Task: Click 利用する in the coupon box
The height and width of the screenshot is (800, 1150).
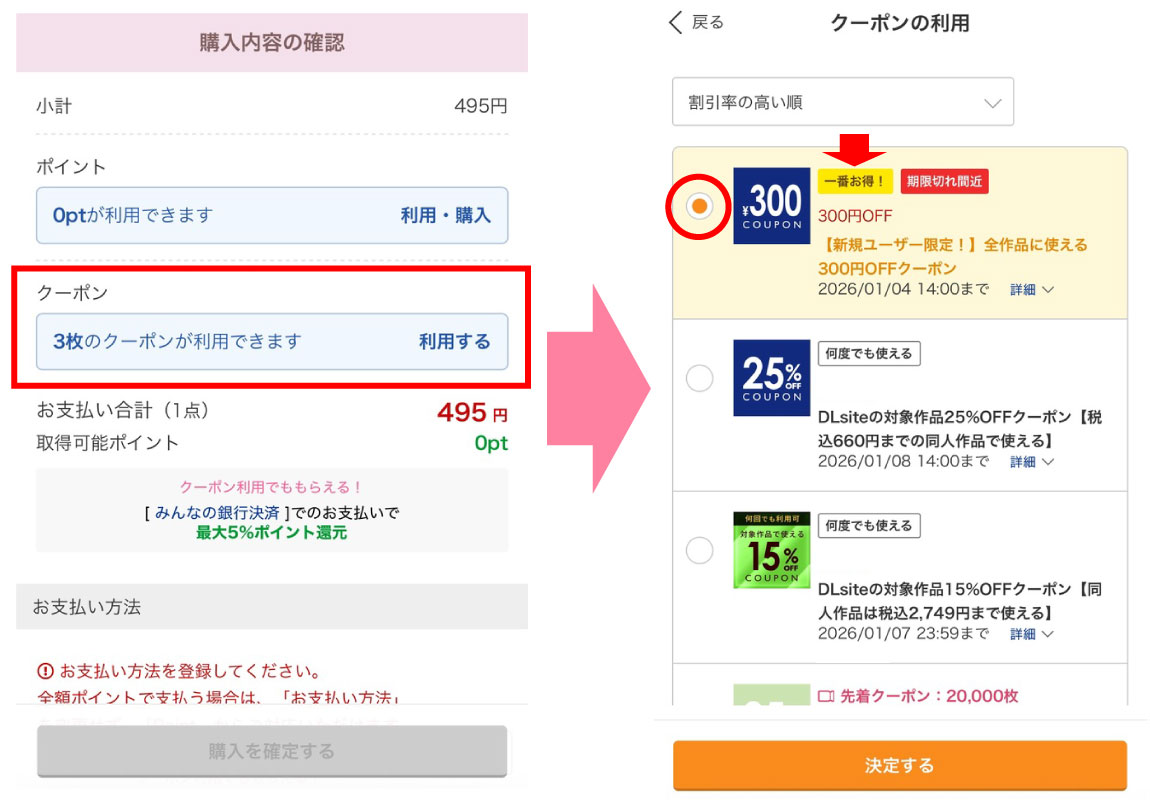Action: [454, 342]
